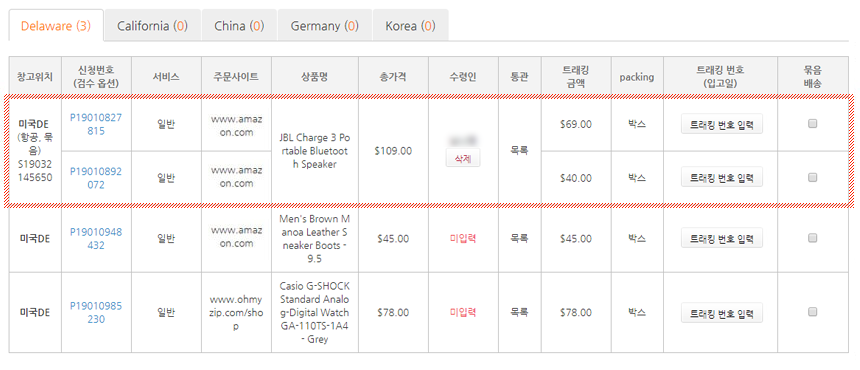Open request number P19010892072
The image size is (860, 370).
[x=96, y=178]
